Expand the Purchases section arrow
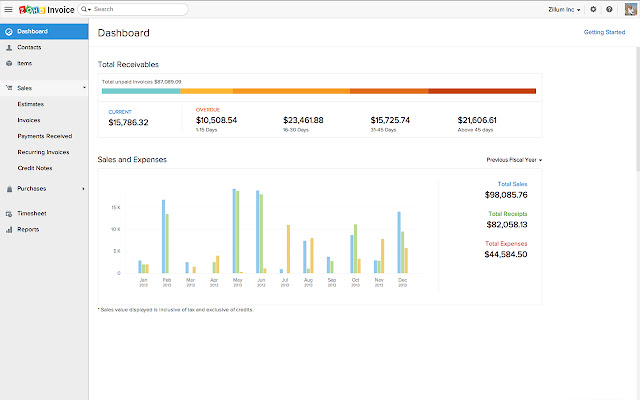This screenshot has width=640, height=400. click(x=83, y=189)
